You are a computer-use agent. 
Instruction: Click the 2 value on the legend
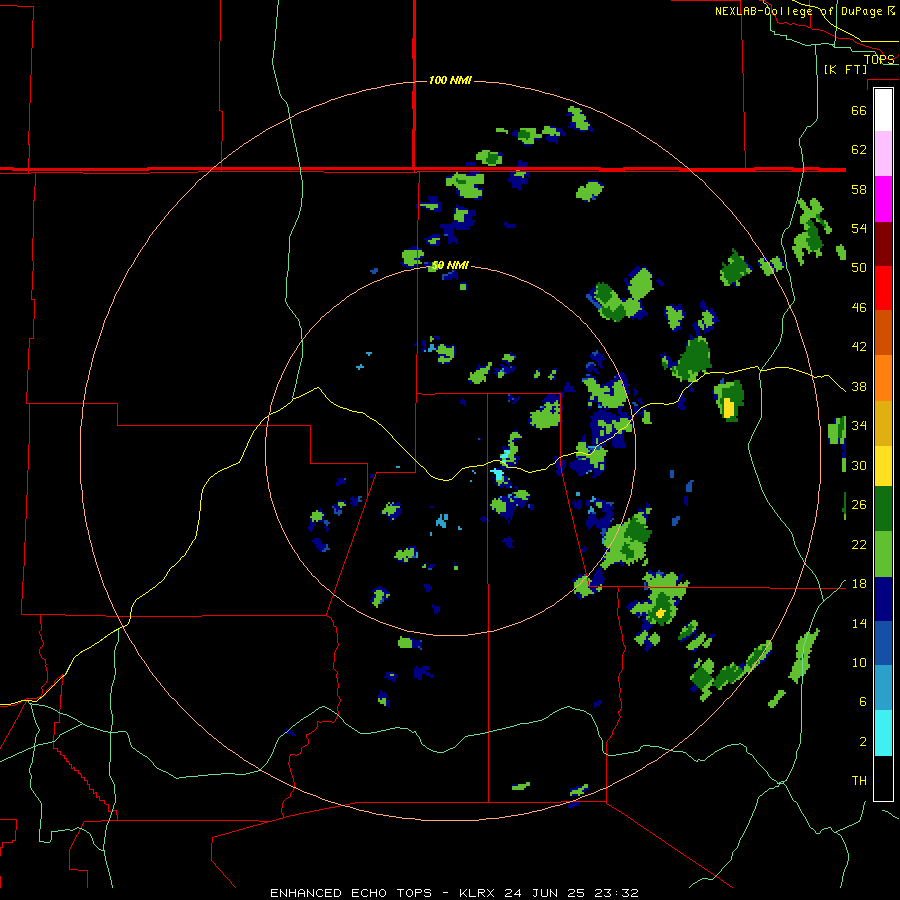863,742
